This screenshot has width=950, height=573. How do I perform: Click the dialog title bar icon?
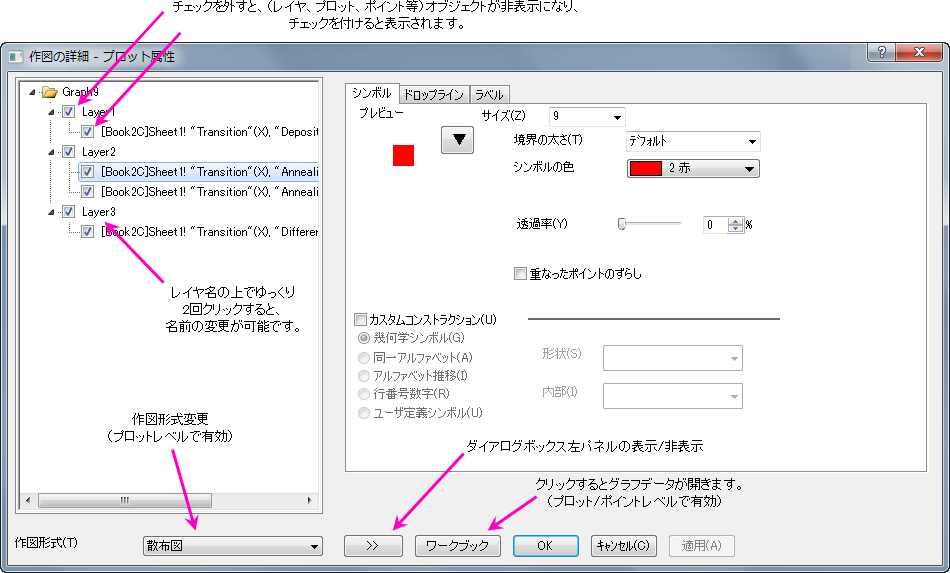16,56
